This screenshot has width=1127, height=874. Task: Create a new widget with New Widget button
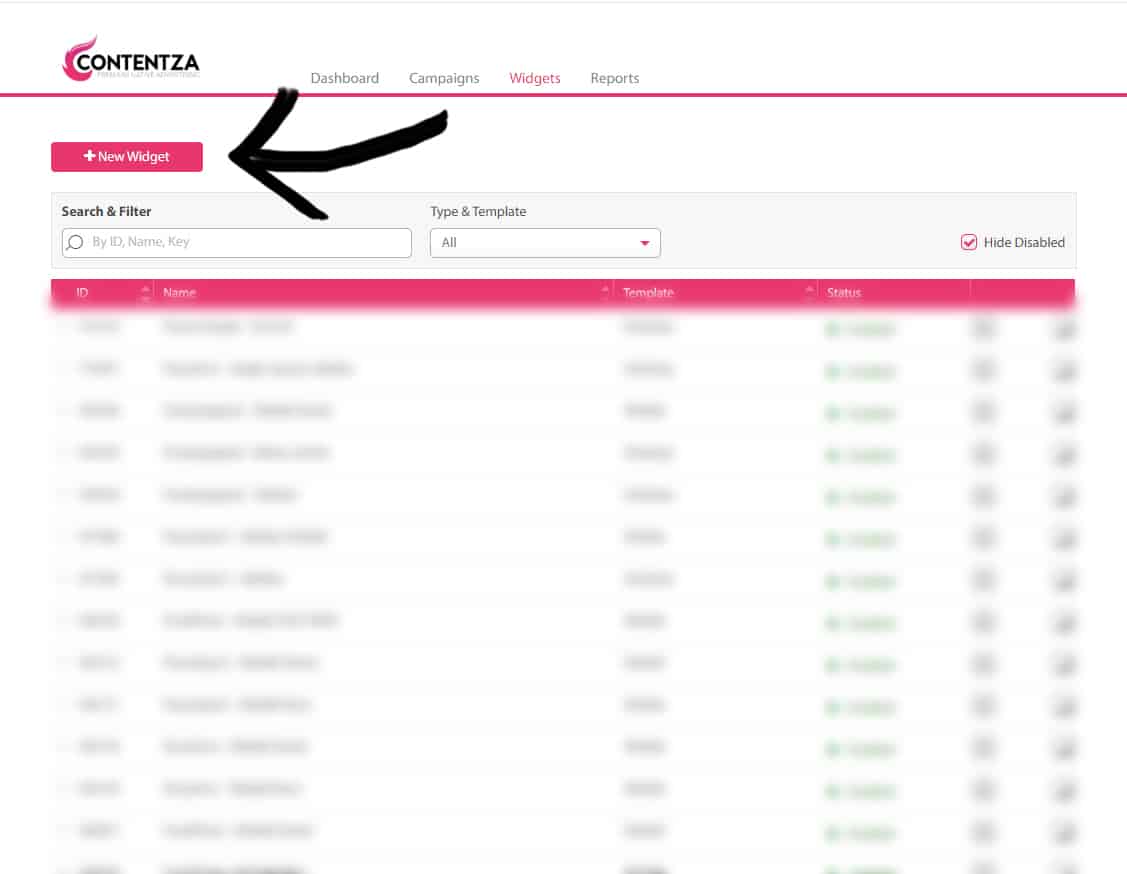(x=126, y=157)
